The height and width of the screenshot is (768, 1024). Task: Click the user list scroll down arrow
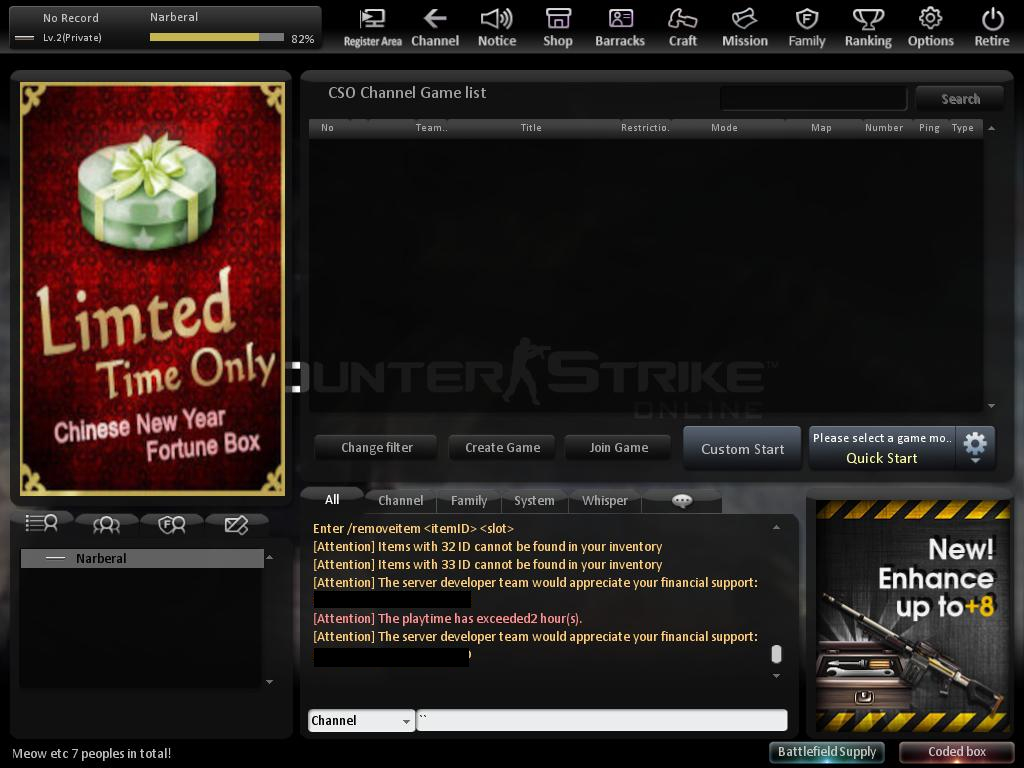pos(269,682)
